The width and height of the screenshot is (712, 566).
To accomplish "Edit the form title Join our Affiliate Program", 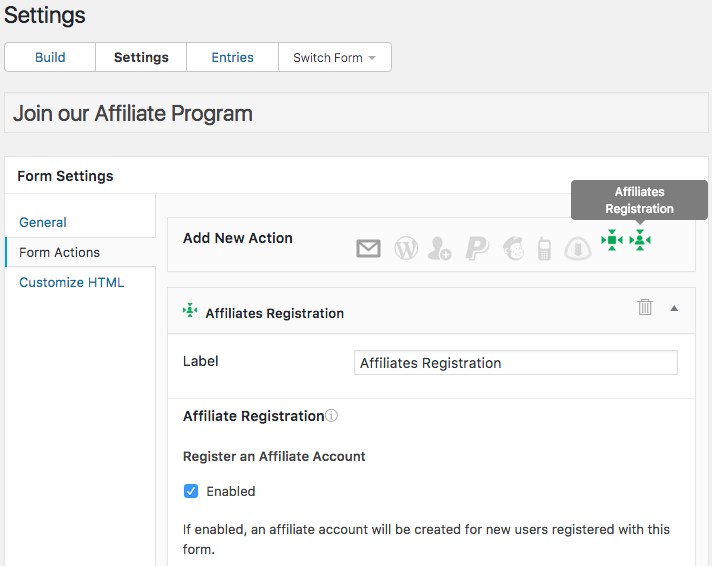I will click(356, 113).
